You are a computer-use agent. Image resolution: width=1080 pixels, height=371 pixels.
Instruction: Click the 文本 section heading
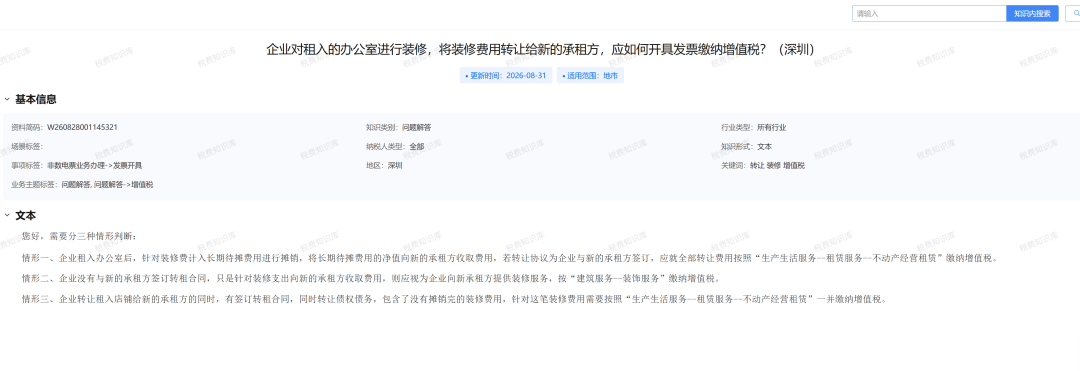point(25,215)
